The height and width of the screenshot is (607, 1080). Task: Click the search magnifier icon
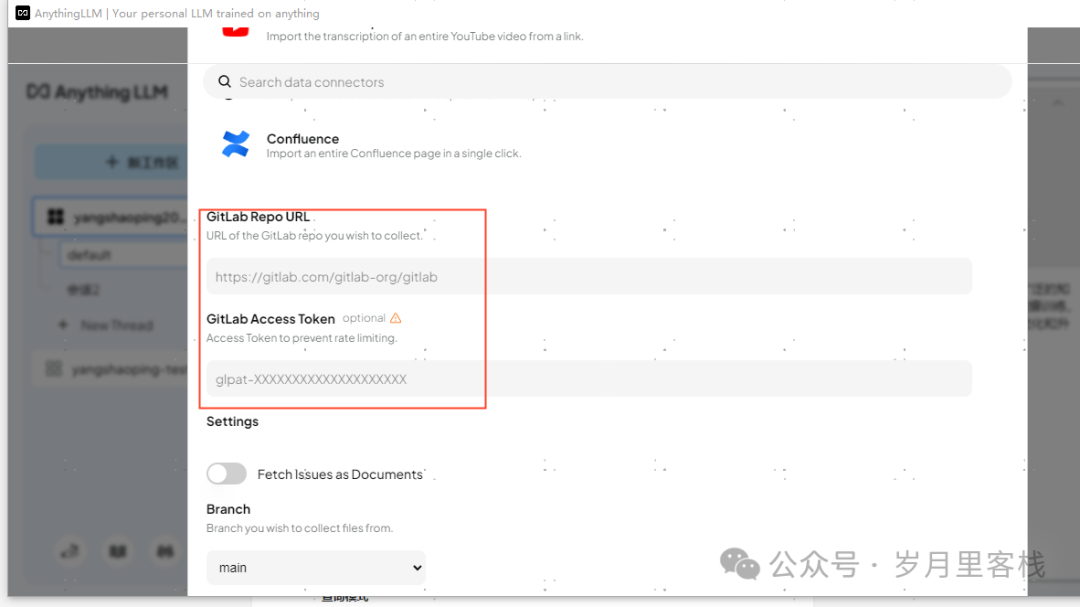tap(225, 82)
